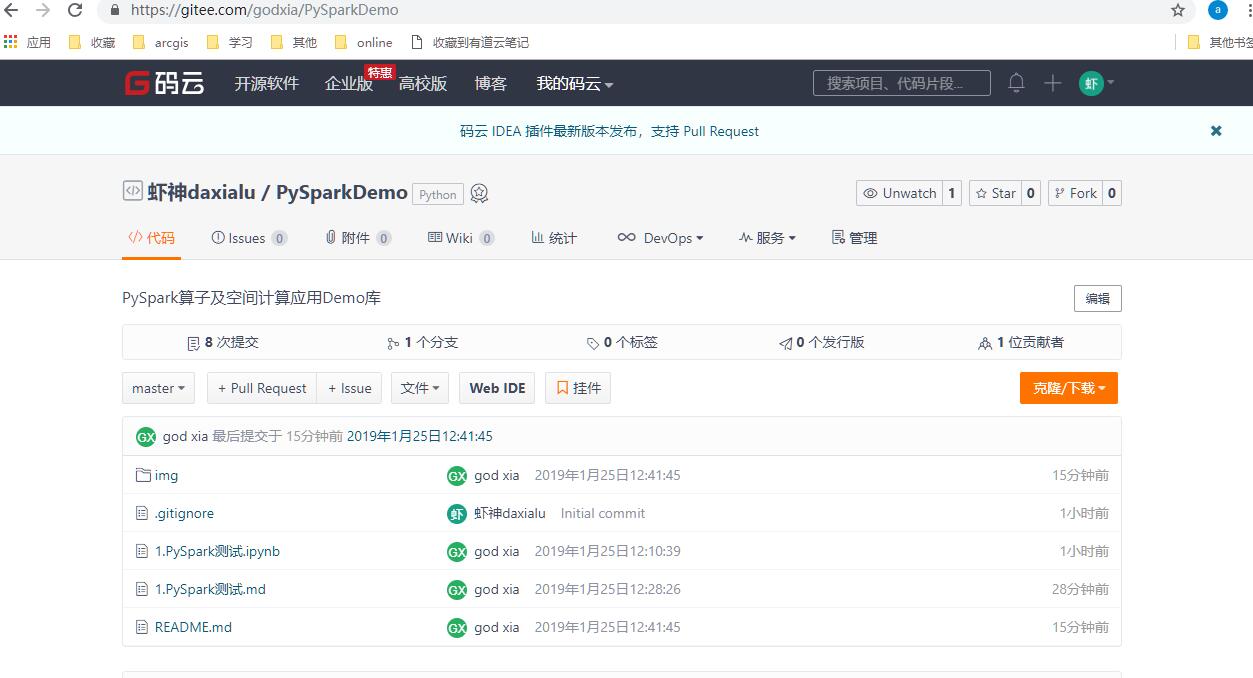Click the 挂件 widget button
The width and height of the screenshot is (1253, 678).
(578, 388)
